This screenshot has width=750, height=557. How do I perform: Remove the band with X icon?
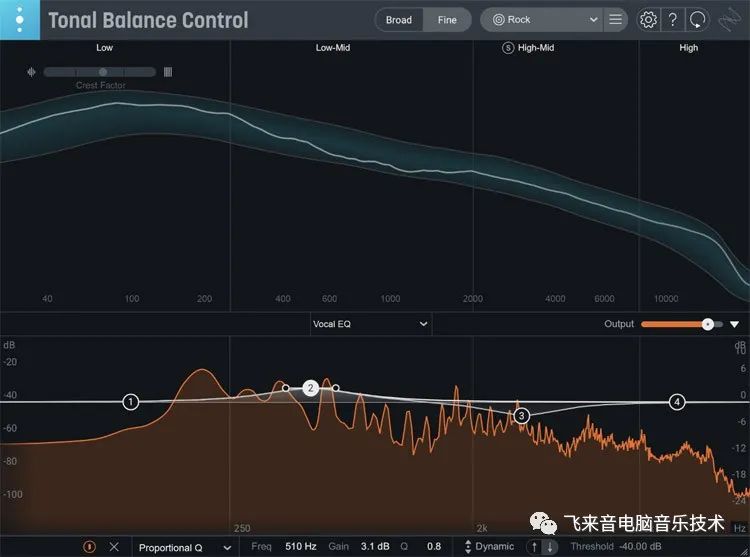[114, 546]
